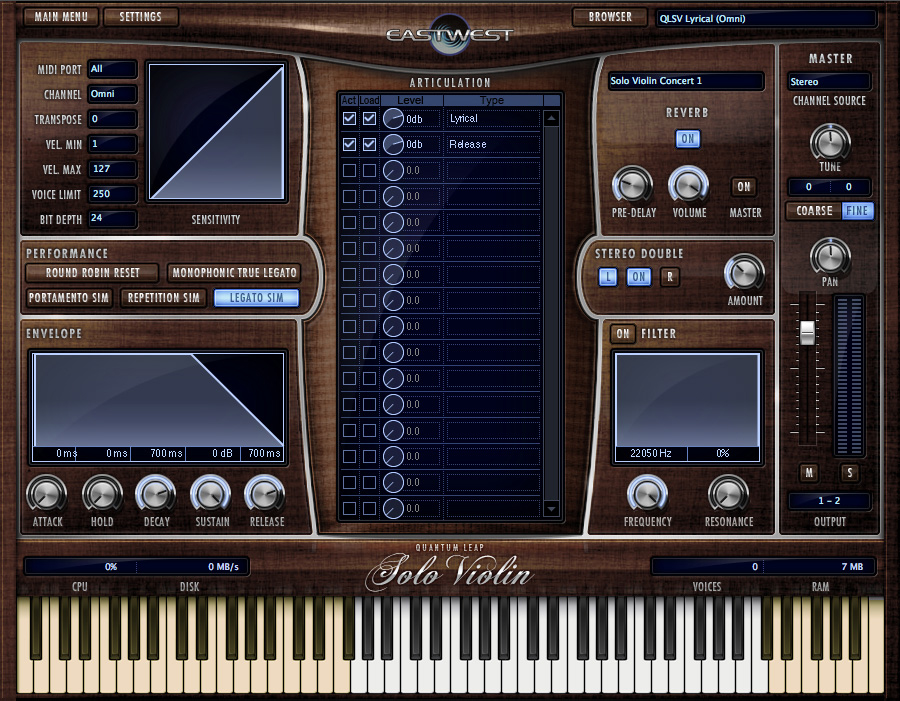Open the Main Menu

[61, 17]
